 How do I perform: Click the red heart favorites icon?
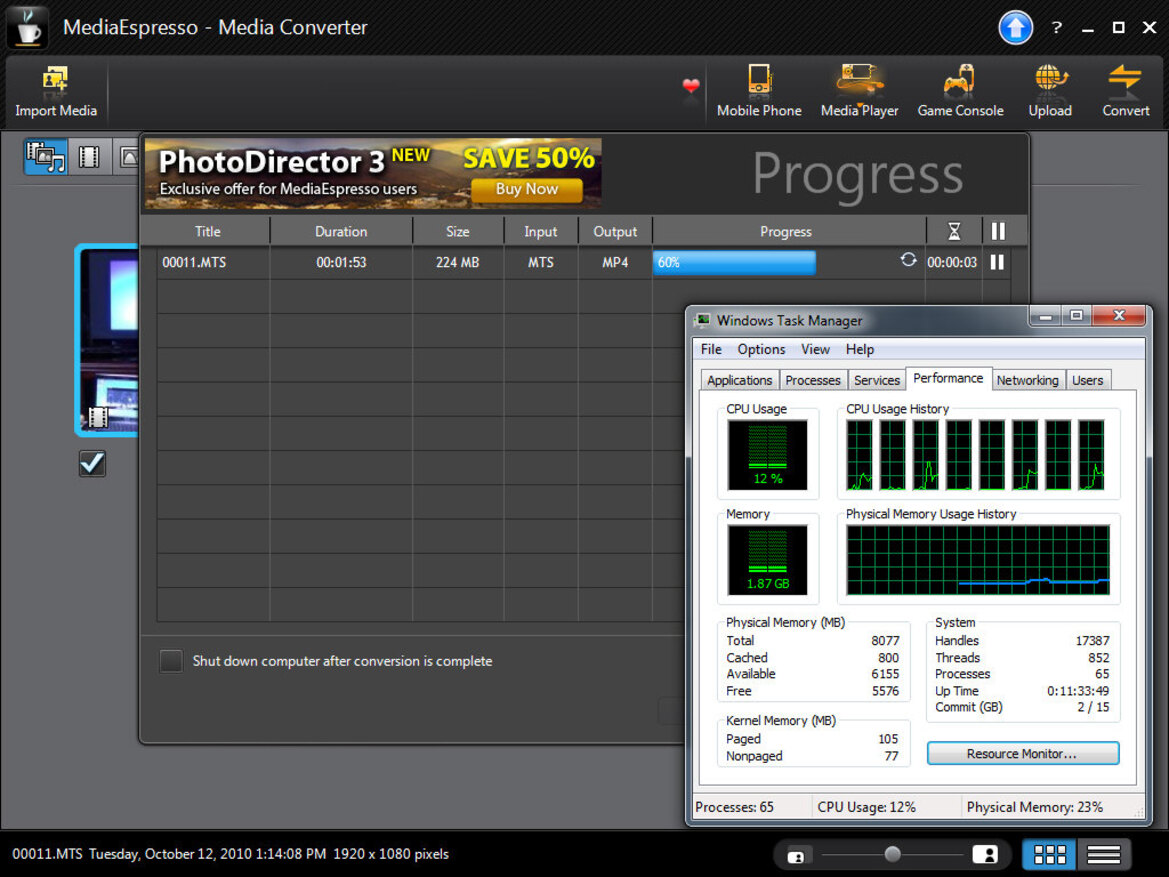click(691, 85)
